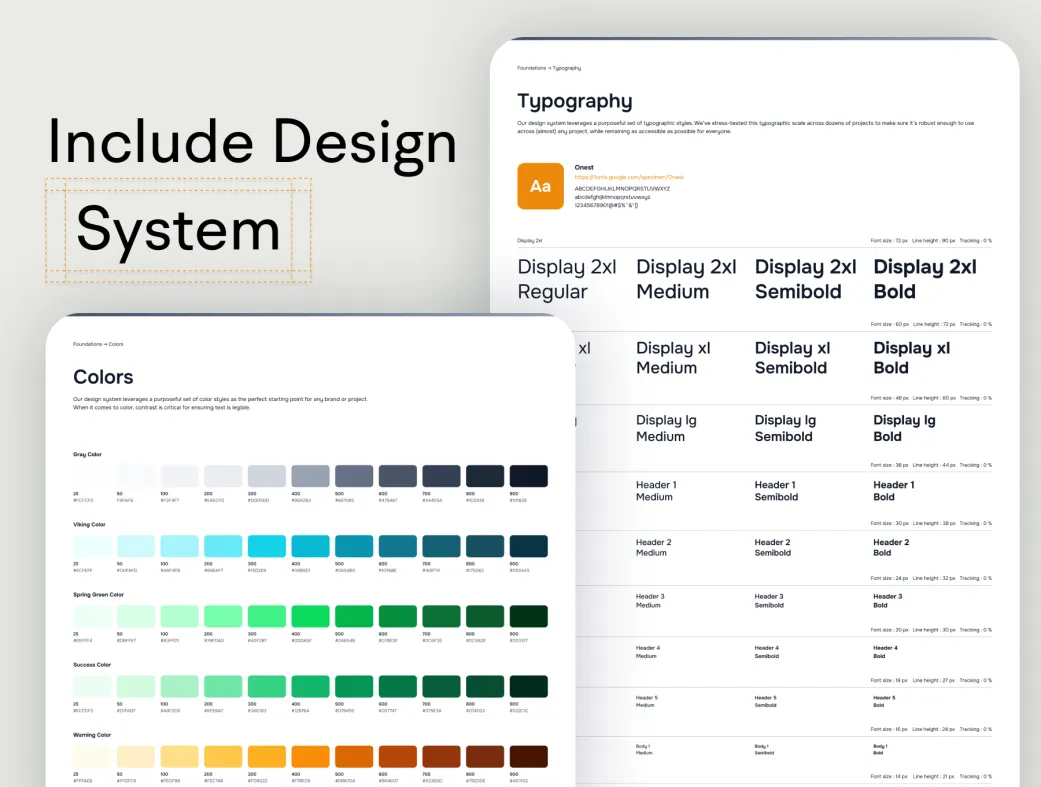The height and width of the screenshot is (787, 1041).
Task: Click the Include Design headline text
Action: point(252,143)
